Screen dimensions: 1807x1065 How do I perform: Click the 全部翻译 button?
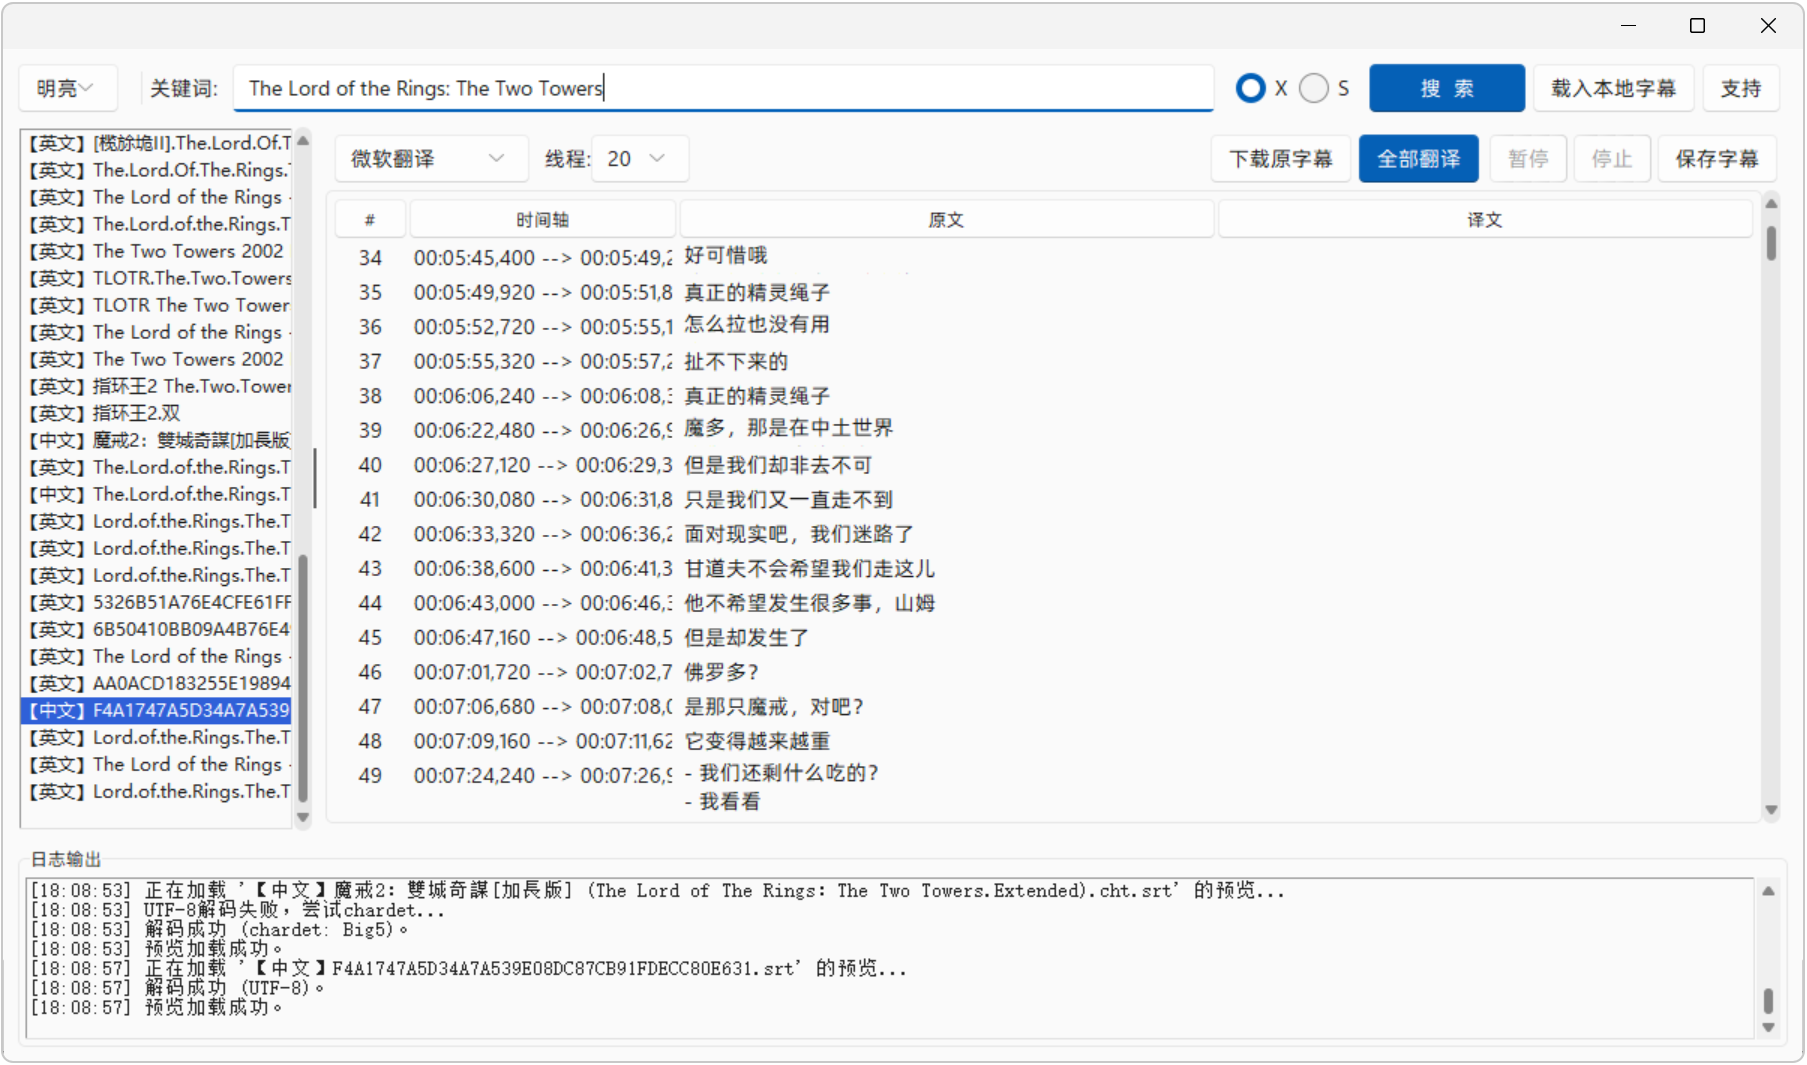pyautogui.click(x=1418, y=158)
